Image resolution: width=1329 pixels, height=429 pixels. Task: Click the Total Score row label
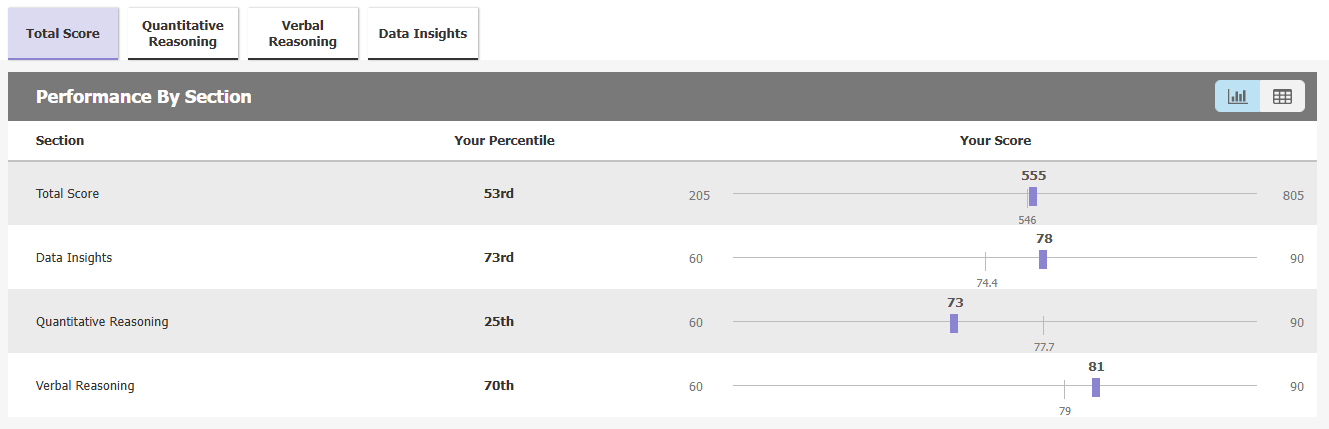[x=67, y=194]
